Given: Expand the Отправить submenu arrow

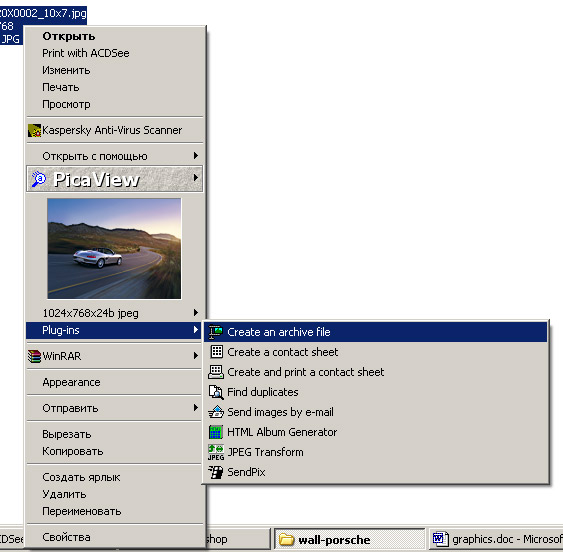Looking at the screenshot, I should click(196, 408).
